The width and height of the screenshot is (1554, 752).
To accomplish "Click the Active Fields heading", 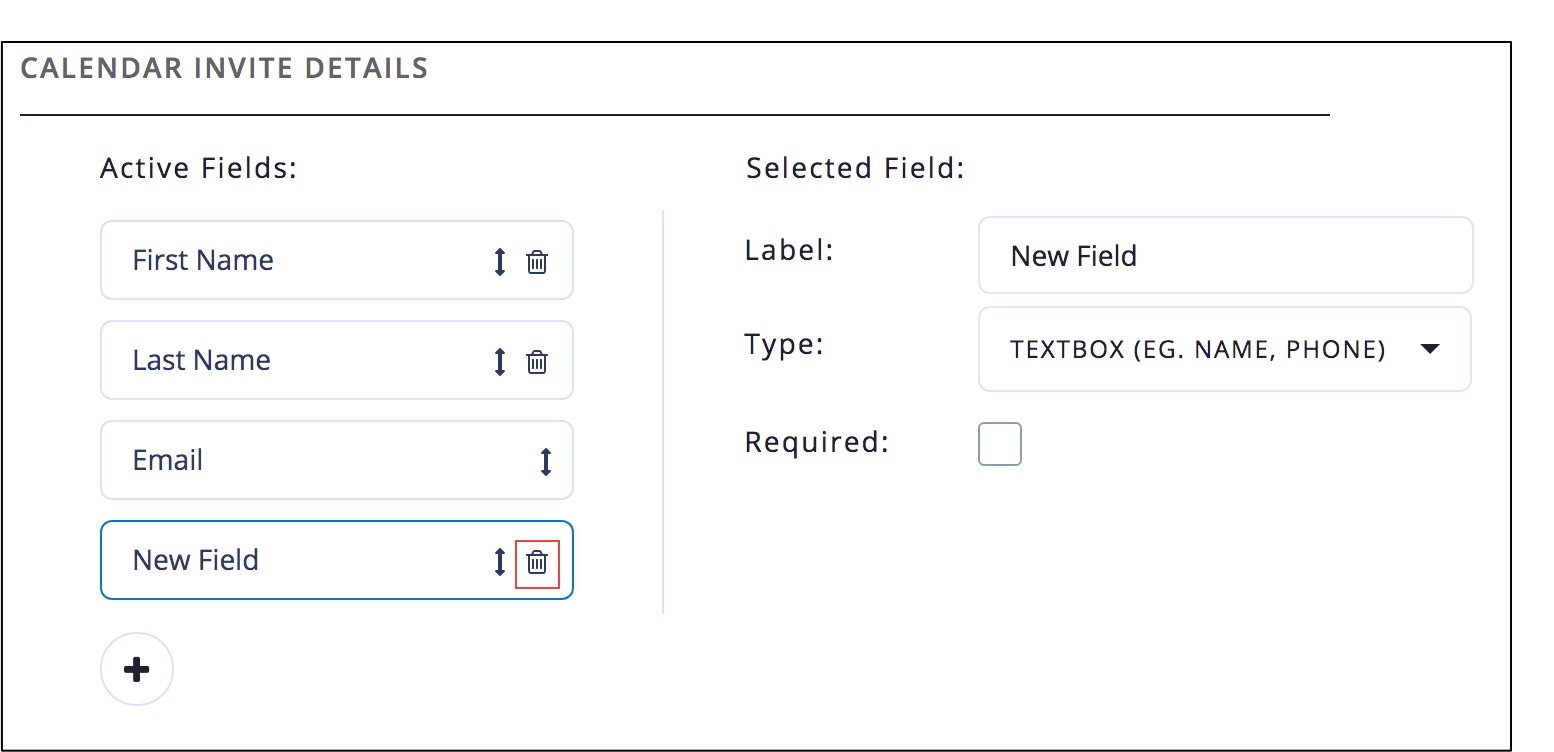I will [x=199, y=168].
